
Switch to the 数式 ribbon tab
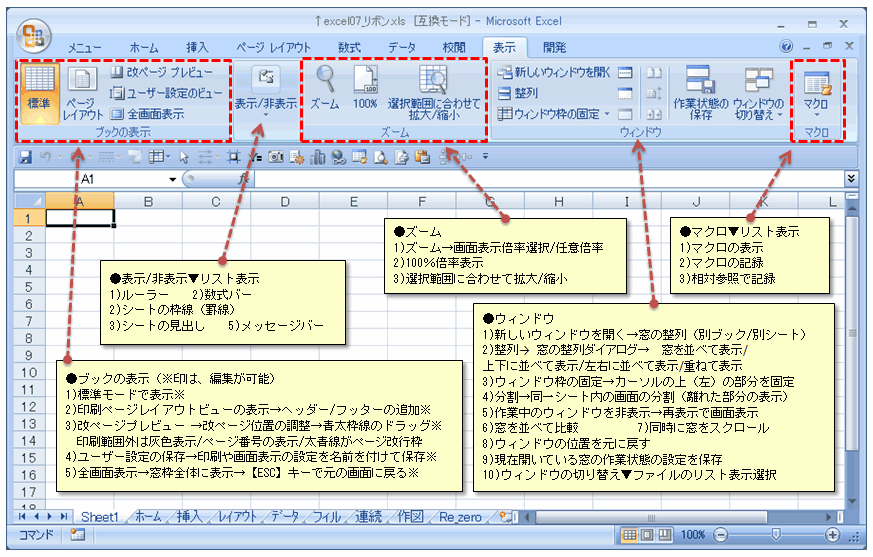tap(350, 48)
